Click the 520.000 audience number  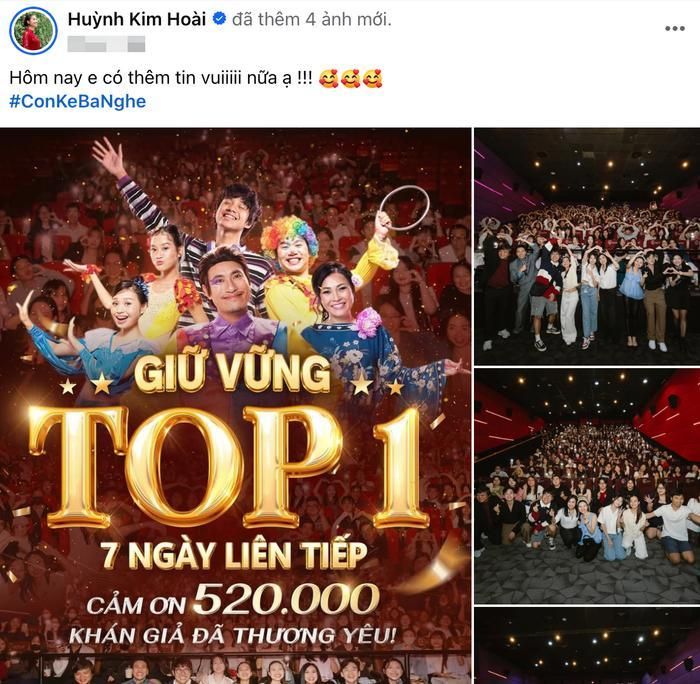(x=286, y=599)
